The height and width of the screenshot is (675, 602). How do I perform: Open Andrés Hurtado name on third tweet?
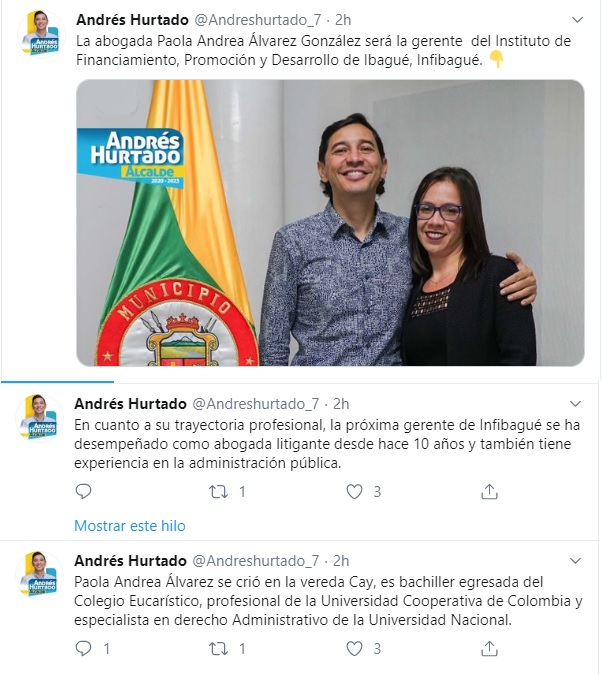[x=130, y=561]
